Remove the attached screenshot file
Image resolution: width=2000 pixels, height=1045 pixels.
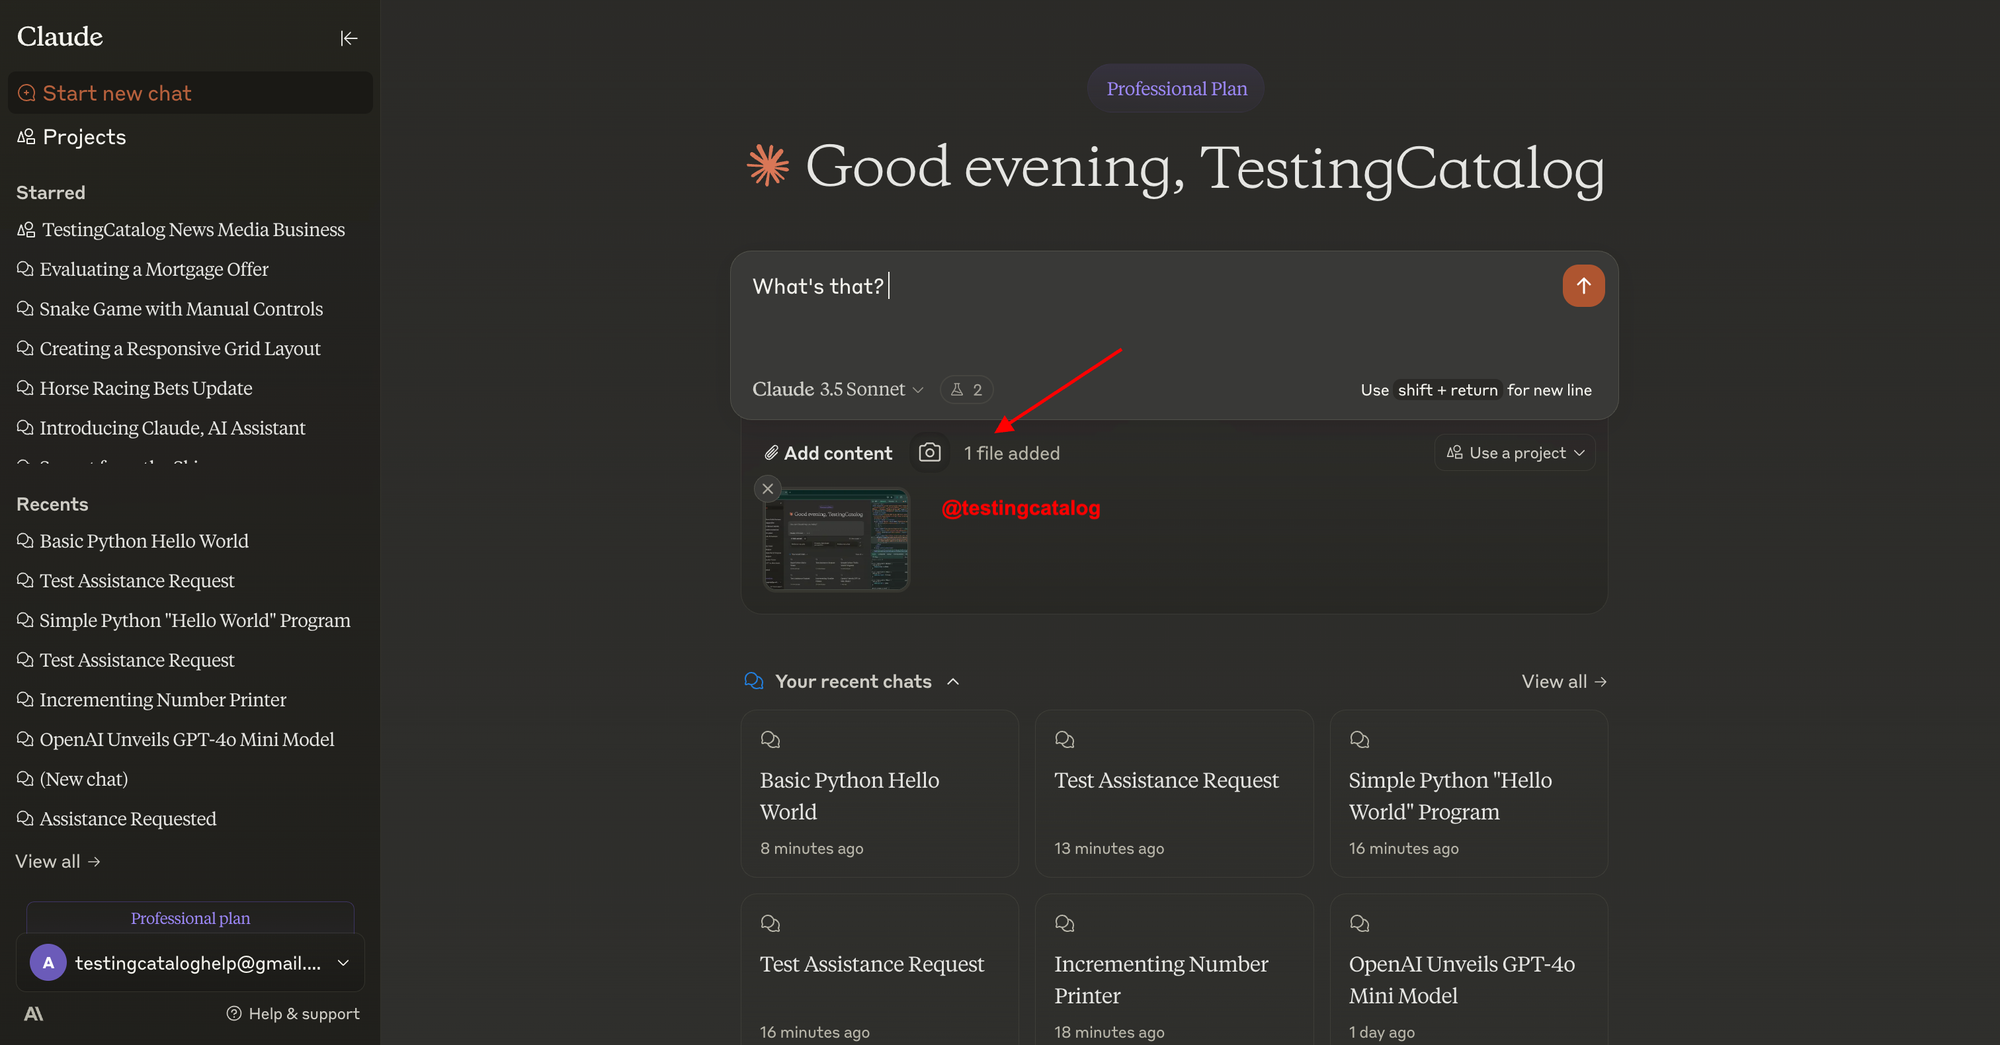click(768, 488)
